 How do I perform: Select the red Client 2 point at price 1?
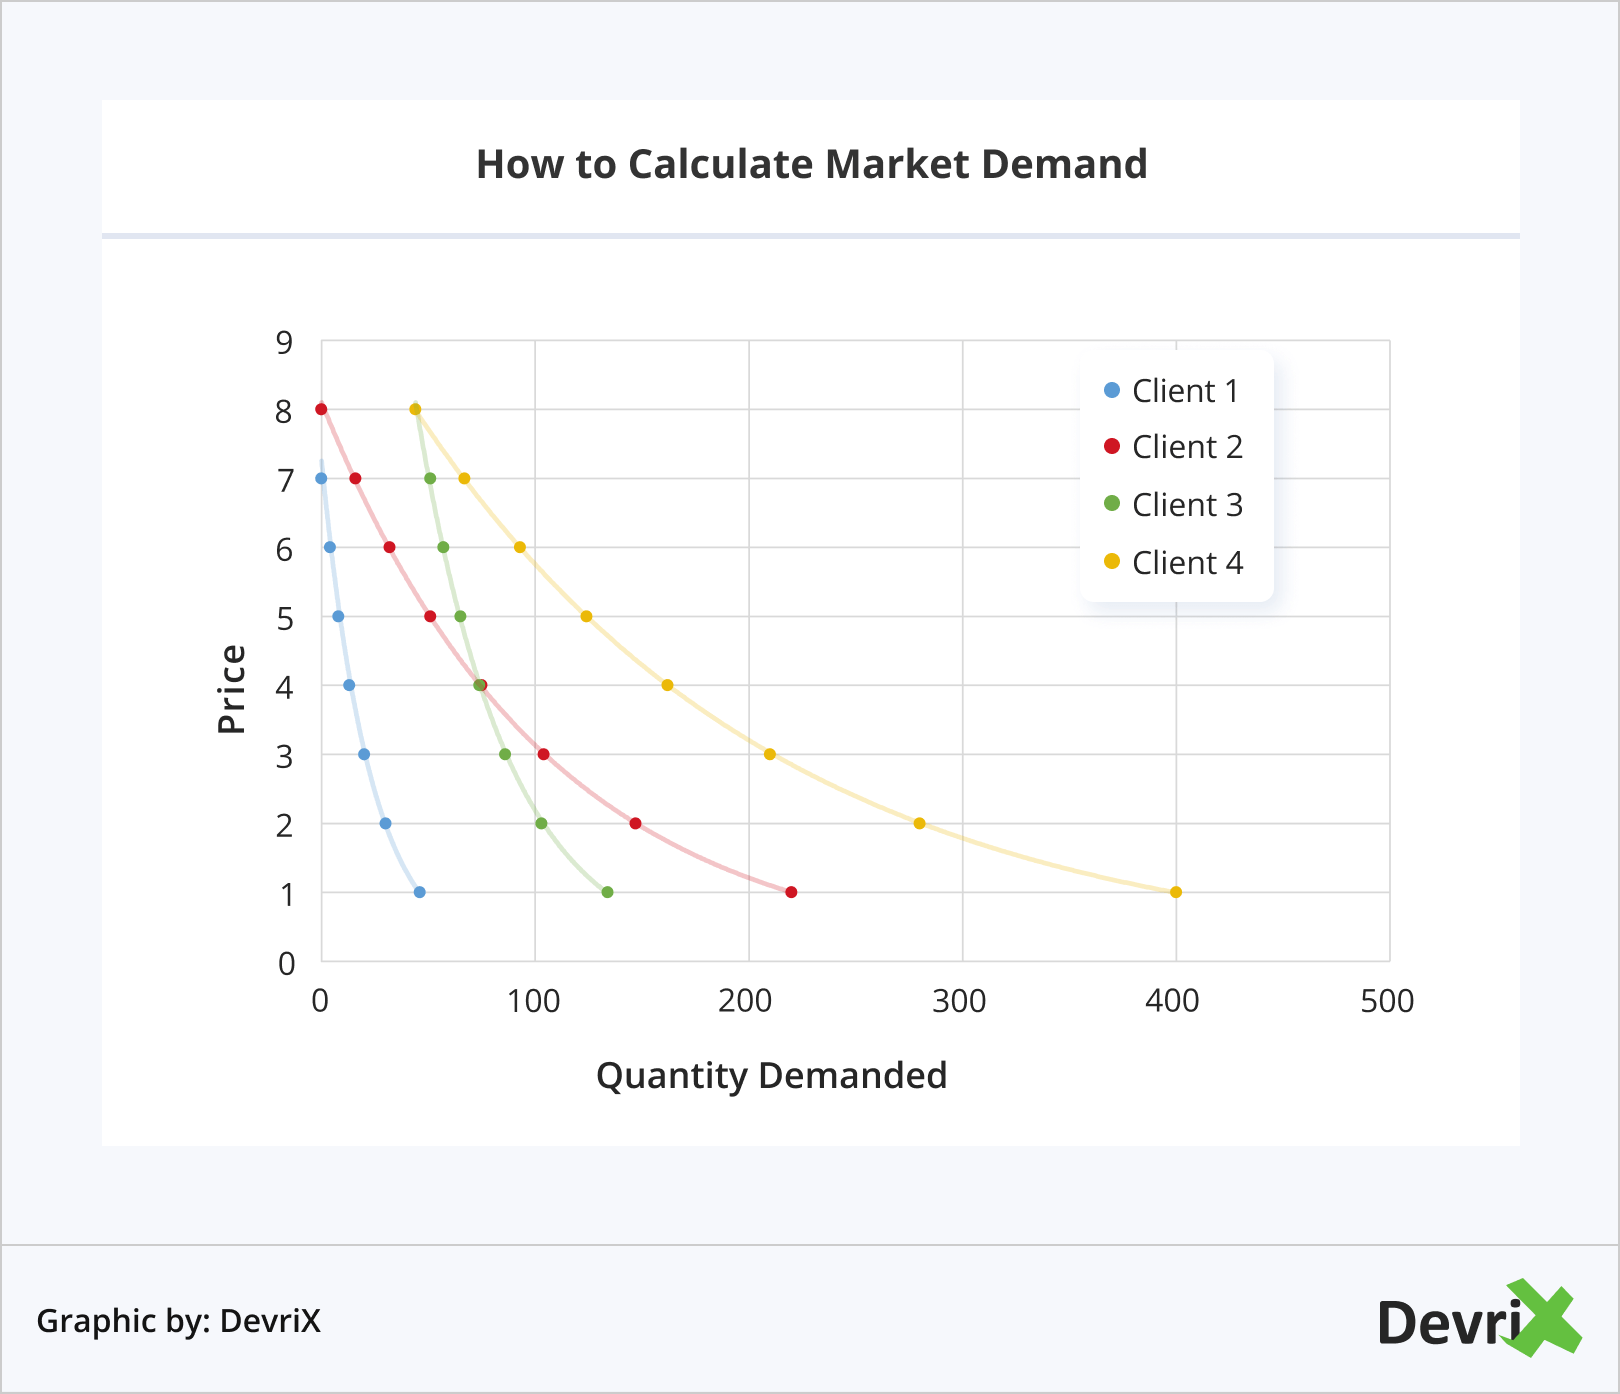(791, 892)
